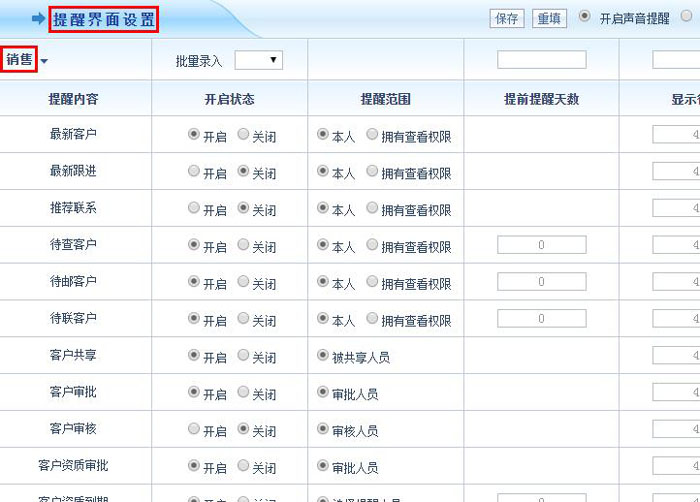Click the batch input field under 提前提醒天数
The width and height of the screenshot is (700, 502).
(x=541, y=60)
